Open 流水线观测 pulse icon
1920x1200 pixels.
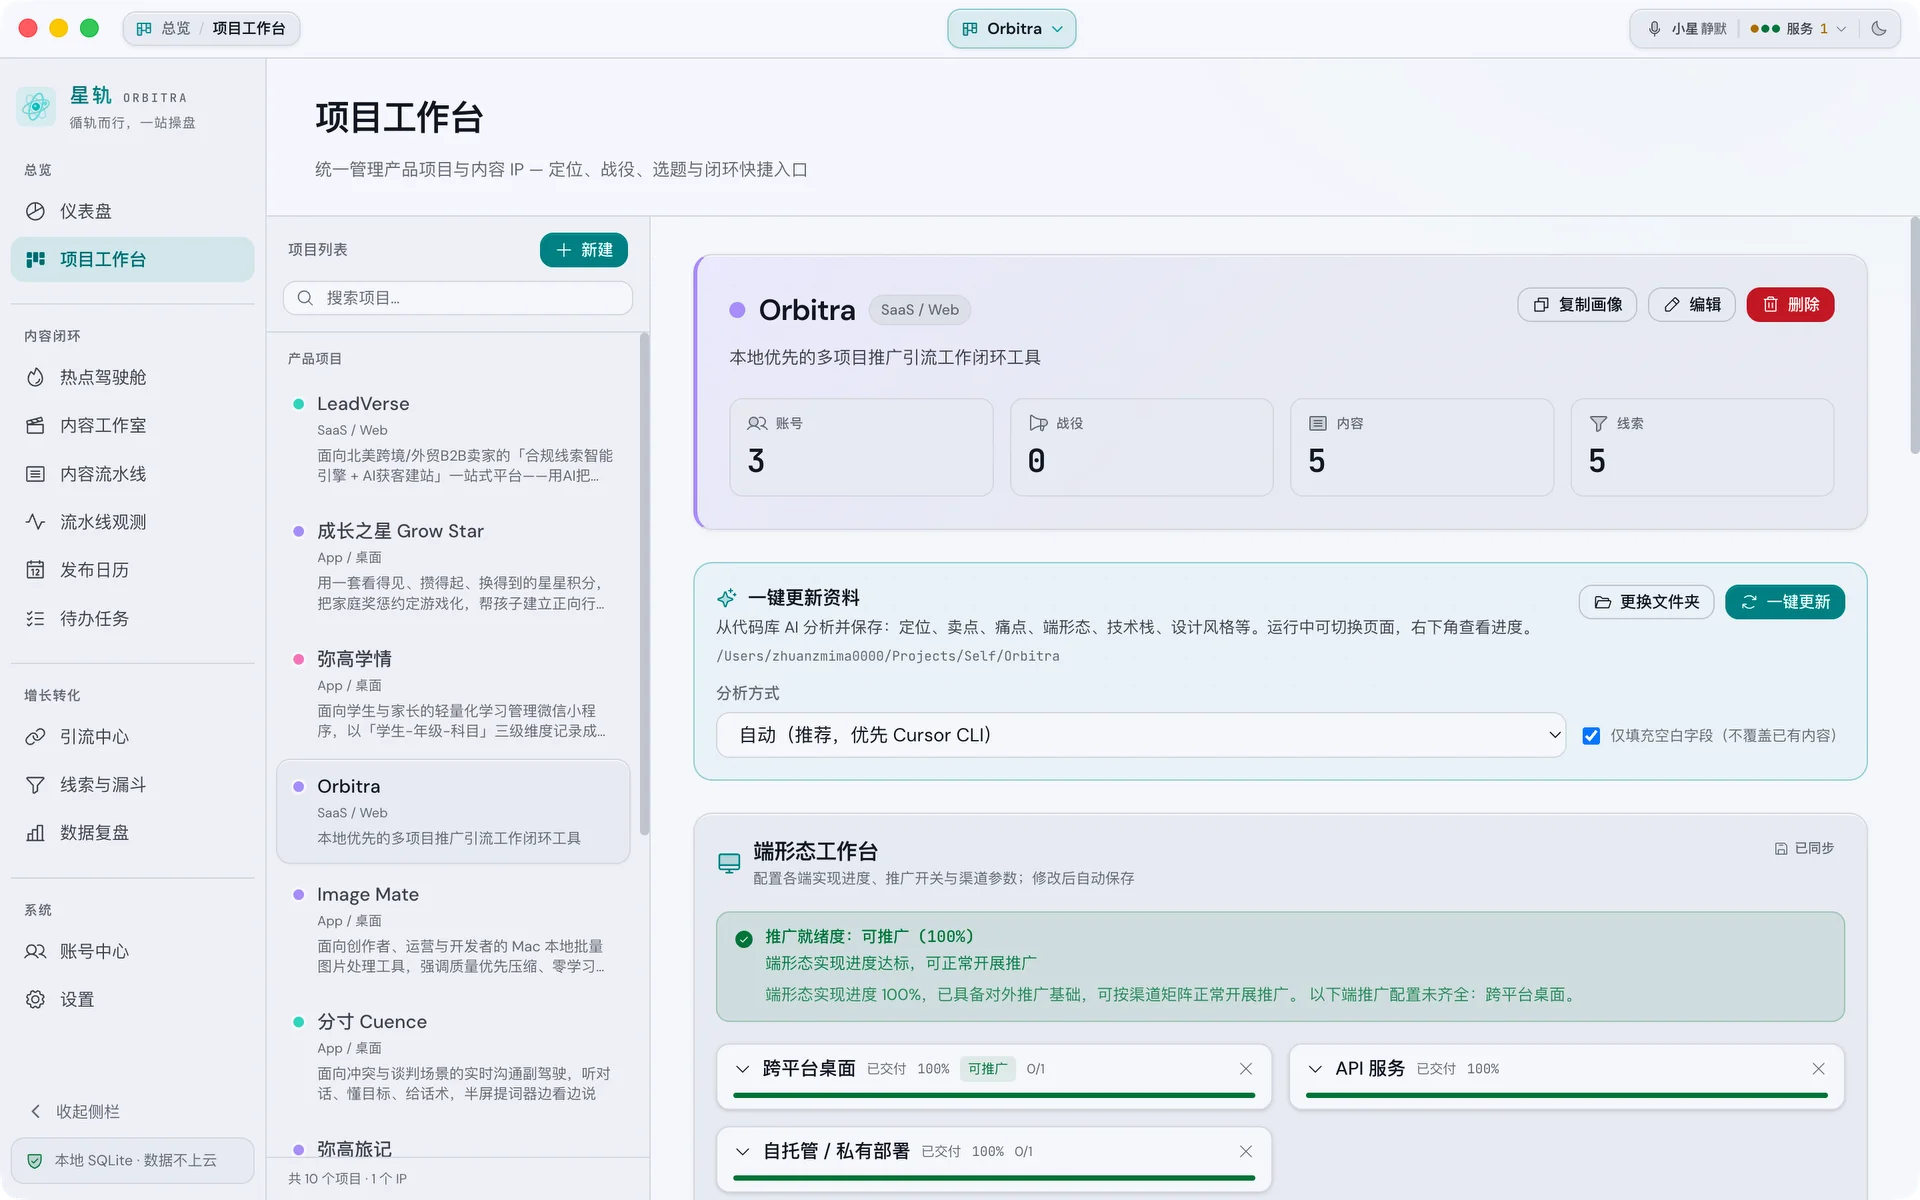pos(35,522)
